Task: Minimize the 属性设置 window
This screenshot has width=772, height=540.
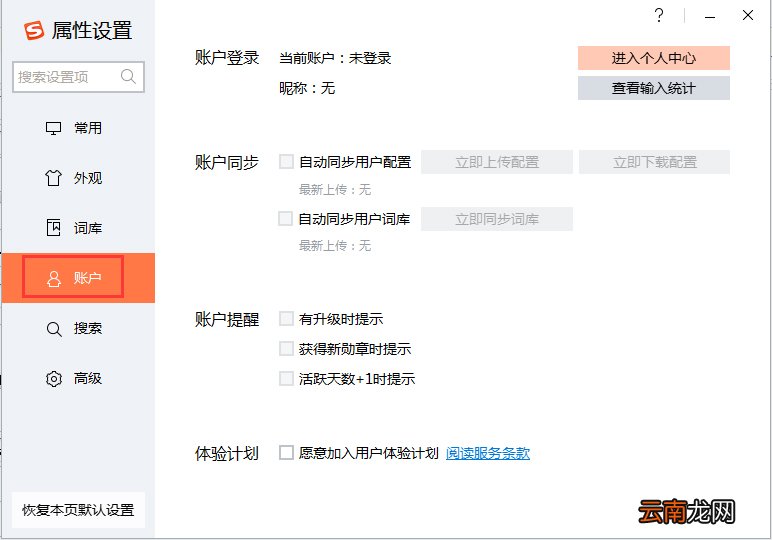Action: [x=709, y=16]
